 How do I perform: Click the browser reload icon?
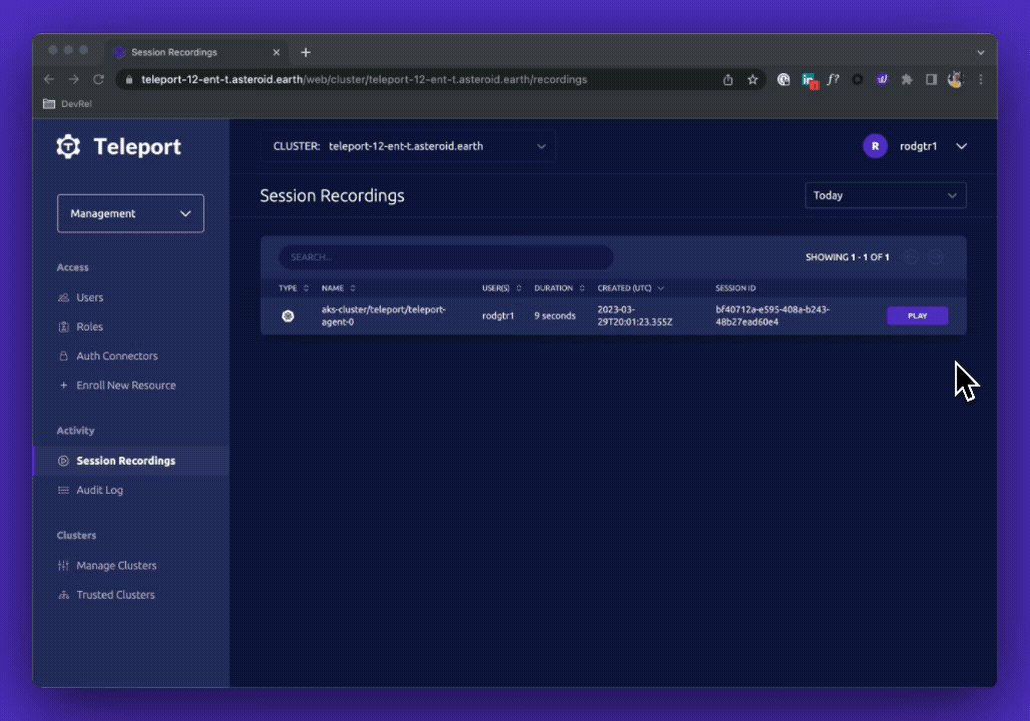click(98, 79)
